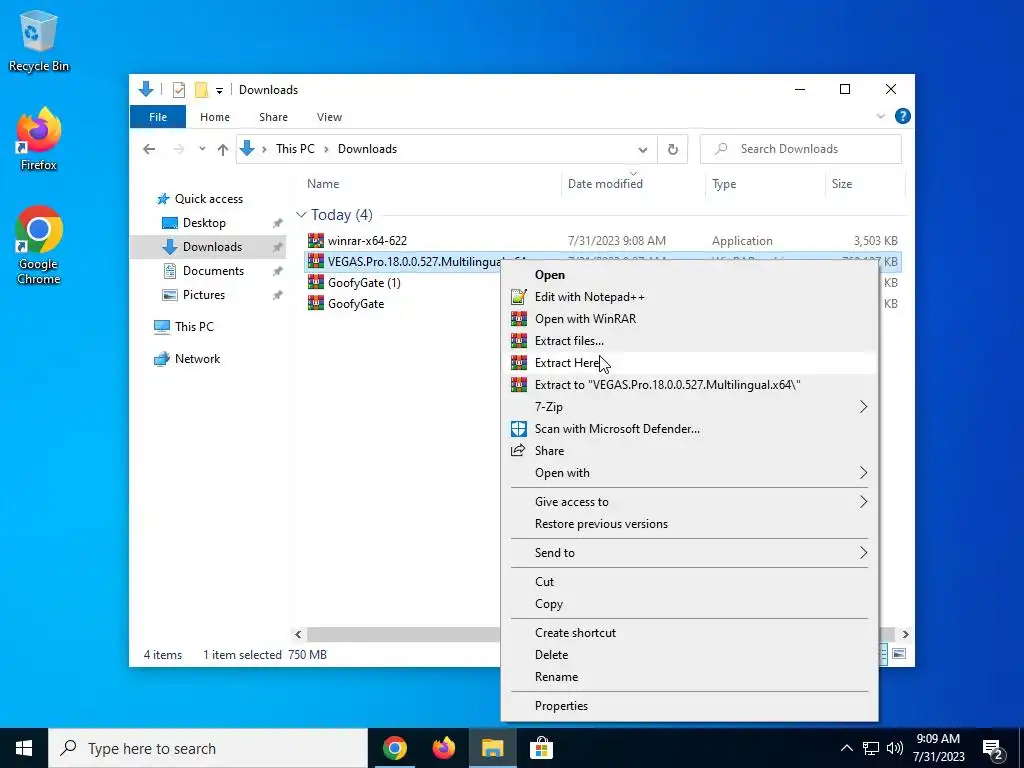
Task: Open Explorer help question mark icon
Action: pyautogui.click(x=903, y=116)
